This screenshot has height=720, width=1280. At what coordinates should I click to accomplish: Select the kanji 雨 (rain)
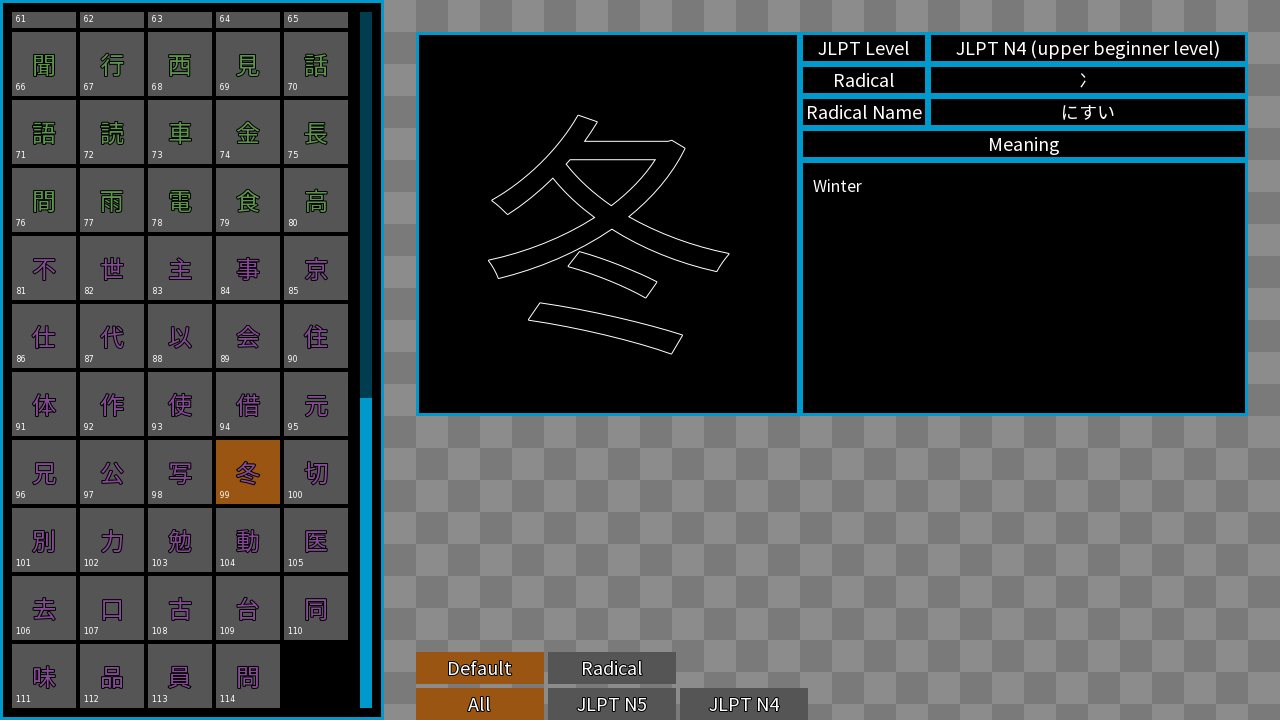[112, 200]
